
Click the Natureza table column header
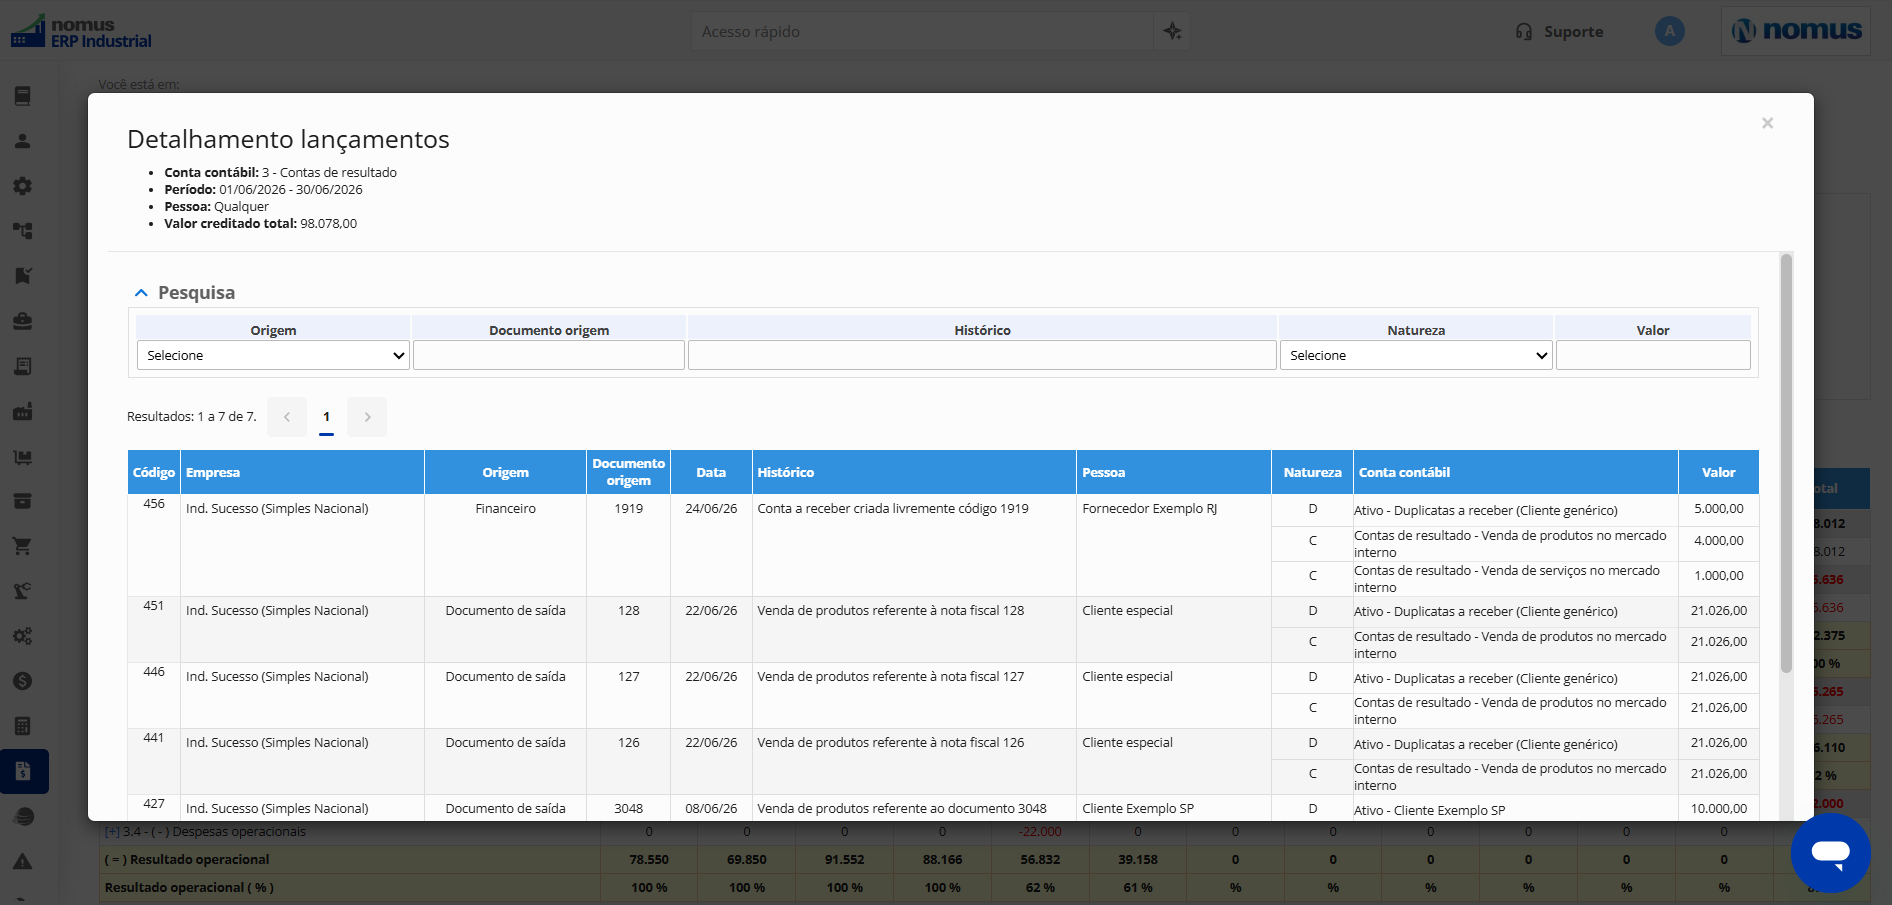coord(1313,472)
